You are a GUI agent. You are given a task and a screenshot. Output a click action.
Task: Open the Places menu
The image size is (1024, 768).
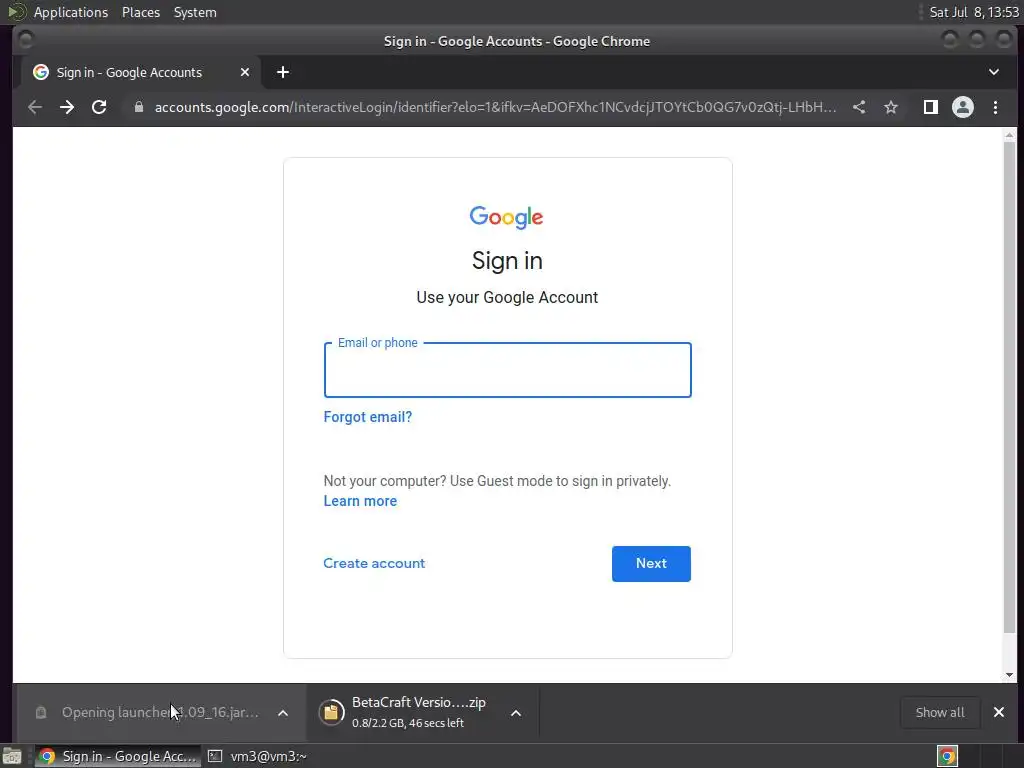coord(140,12)
